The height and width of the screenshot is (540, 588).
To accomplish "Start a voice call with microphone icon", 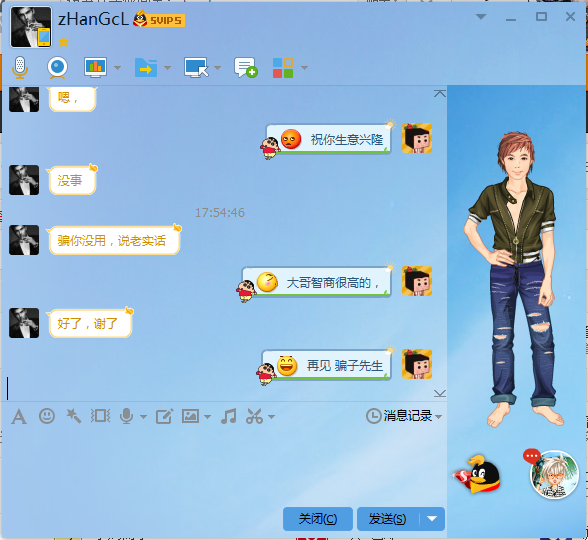I will click(20, 68).
